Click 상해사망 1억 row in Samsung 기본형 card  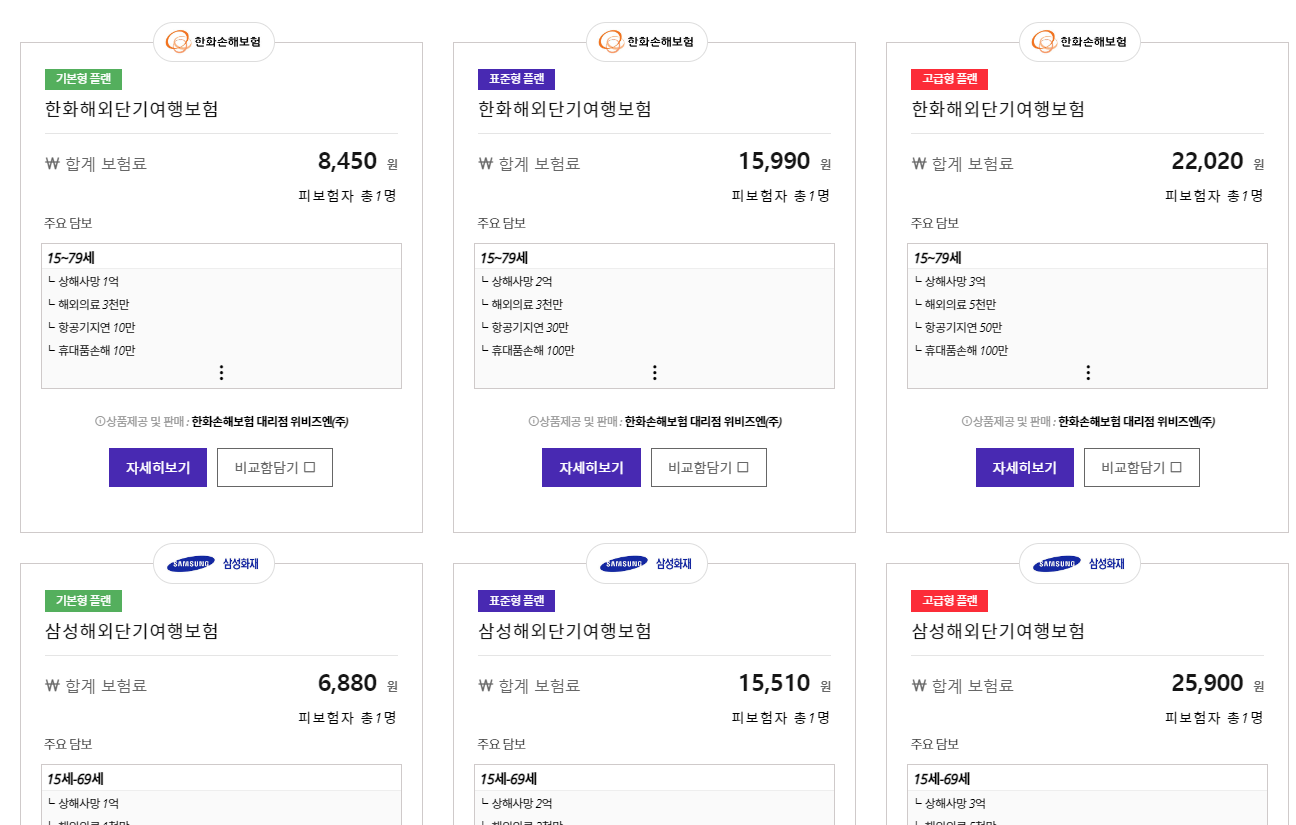pyautogui.click(x=83, y=804)
